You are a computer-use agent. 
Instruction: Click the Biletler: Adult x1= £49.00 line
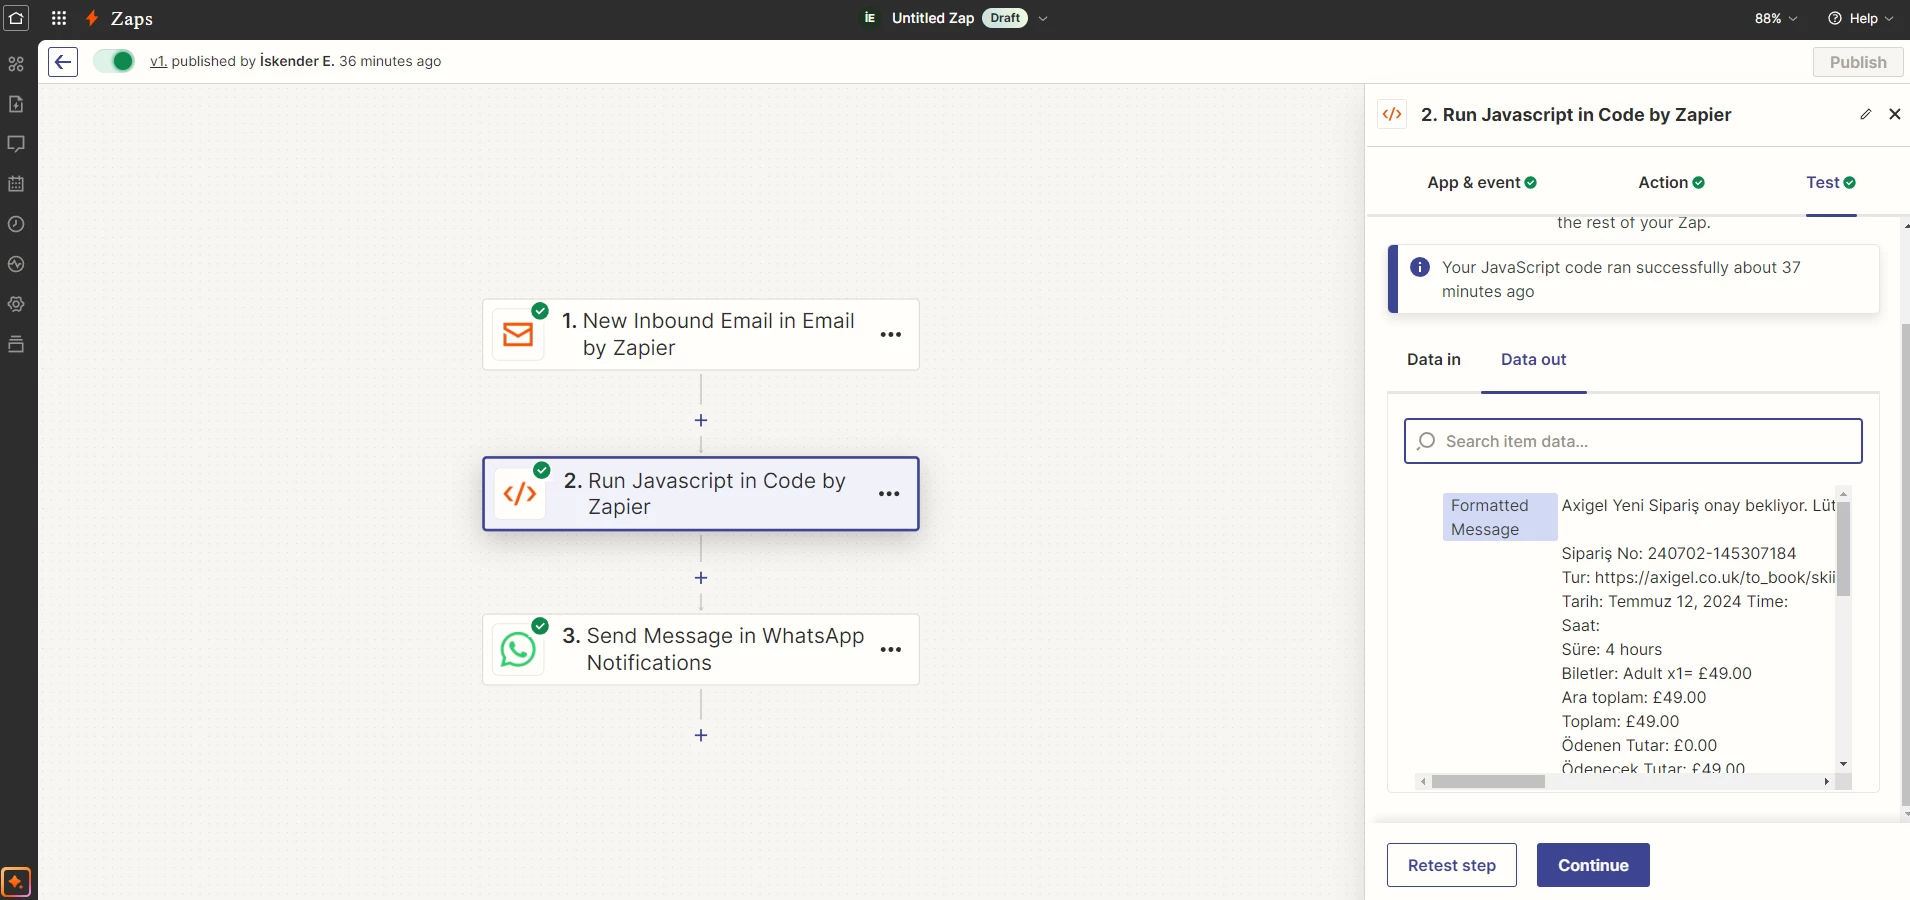click(x=1656, y=673)
